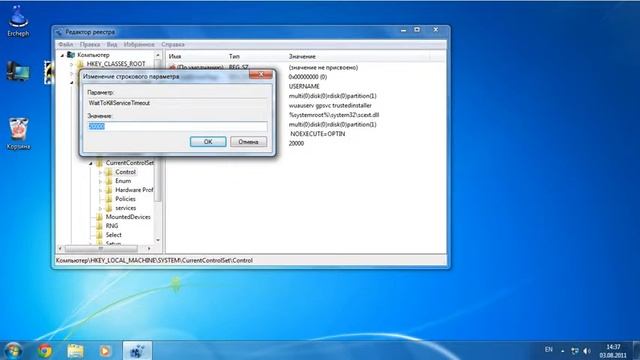Click the network tray icon
Viewport: 640px width, 360px height.
575,351
